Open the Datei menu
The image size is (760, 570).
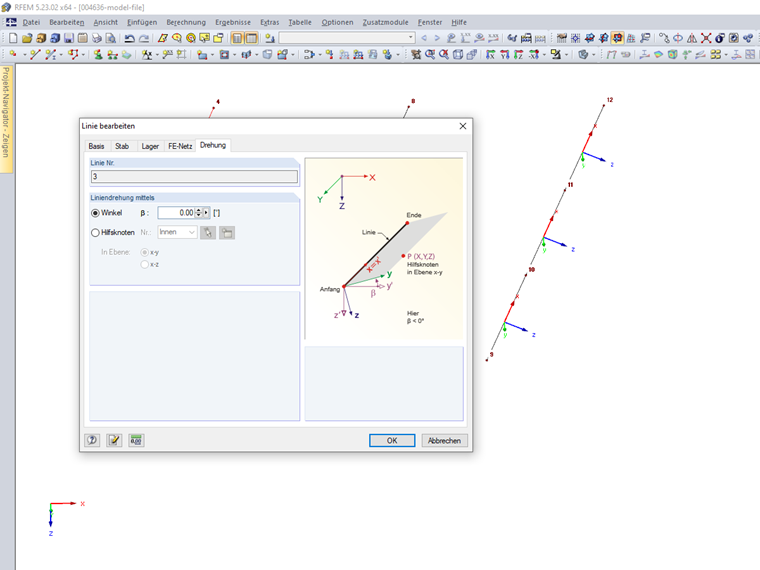pyautogui.click(x=31, y=22)
